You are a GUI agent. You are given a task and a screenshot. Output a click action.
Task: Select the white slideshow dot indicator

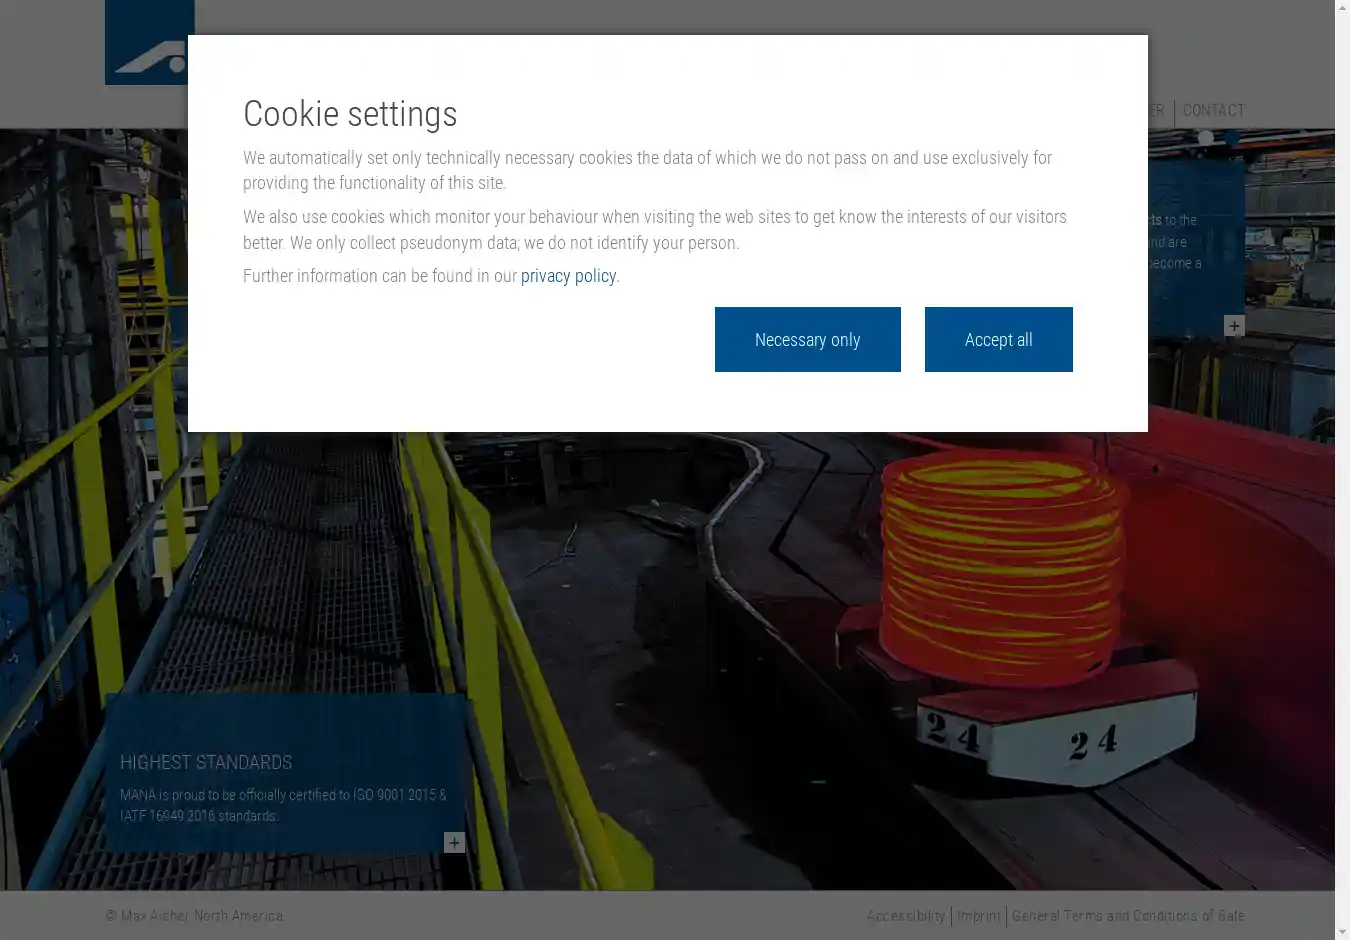[1206, 138]
